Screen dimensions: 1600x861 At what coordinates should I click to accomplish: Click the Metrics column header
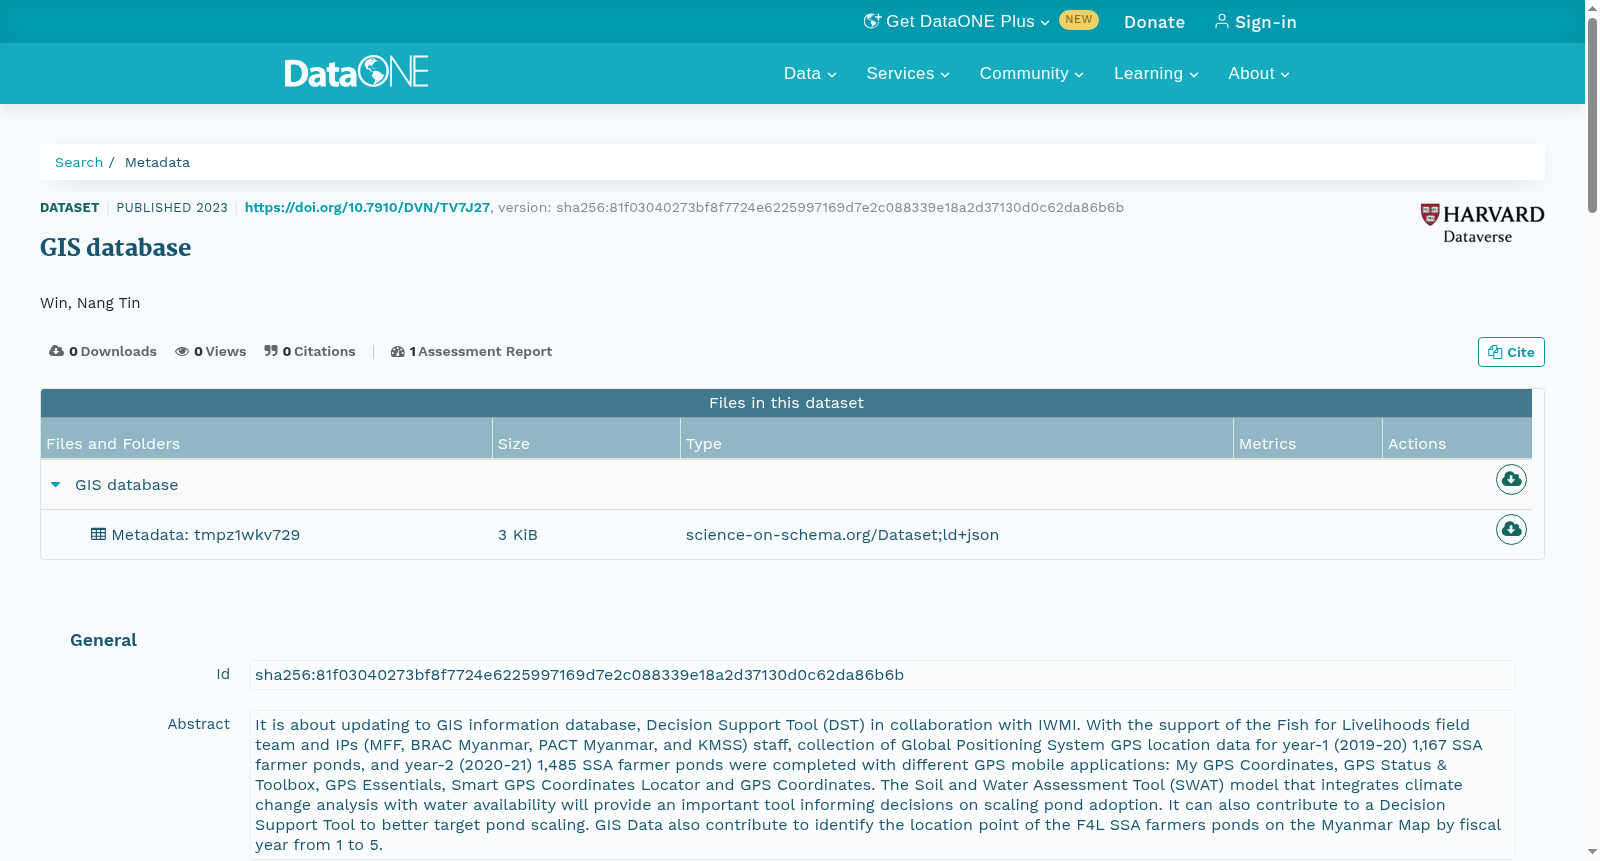[1308, 438]
